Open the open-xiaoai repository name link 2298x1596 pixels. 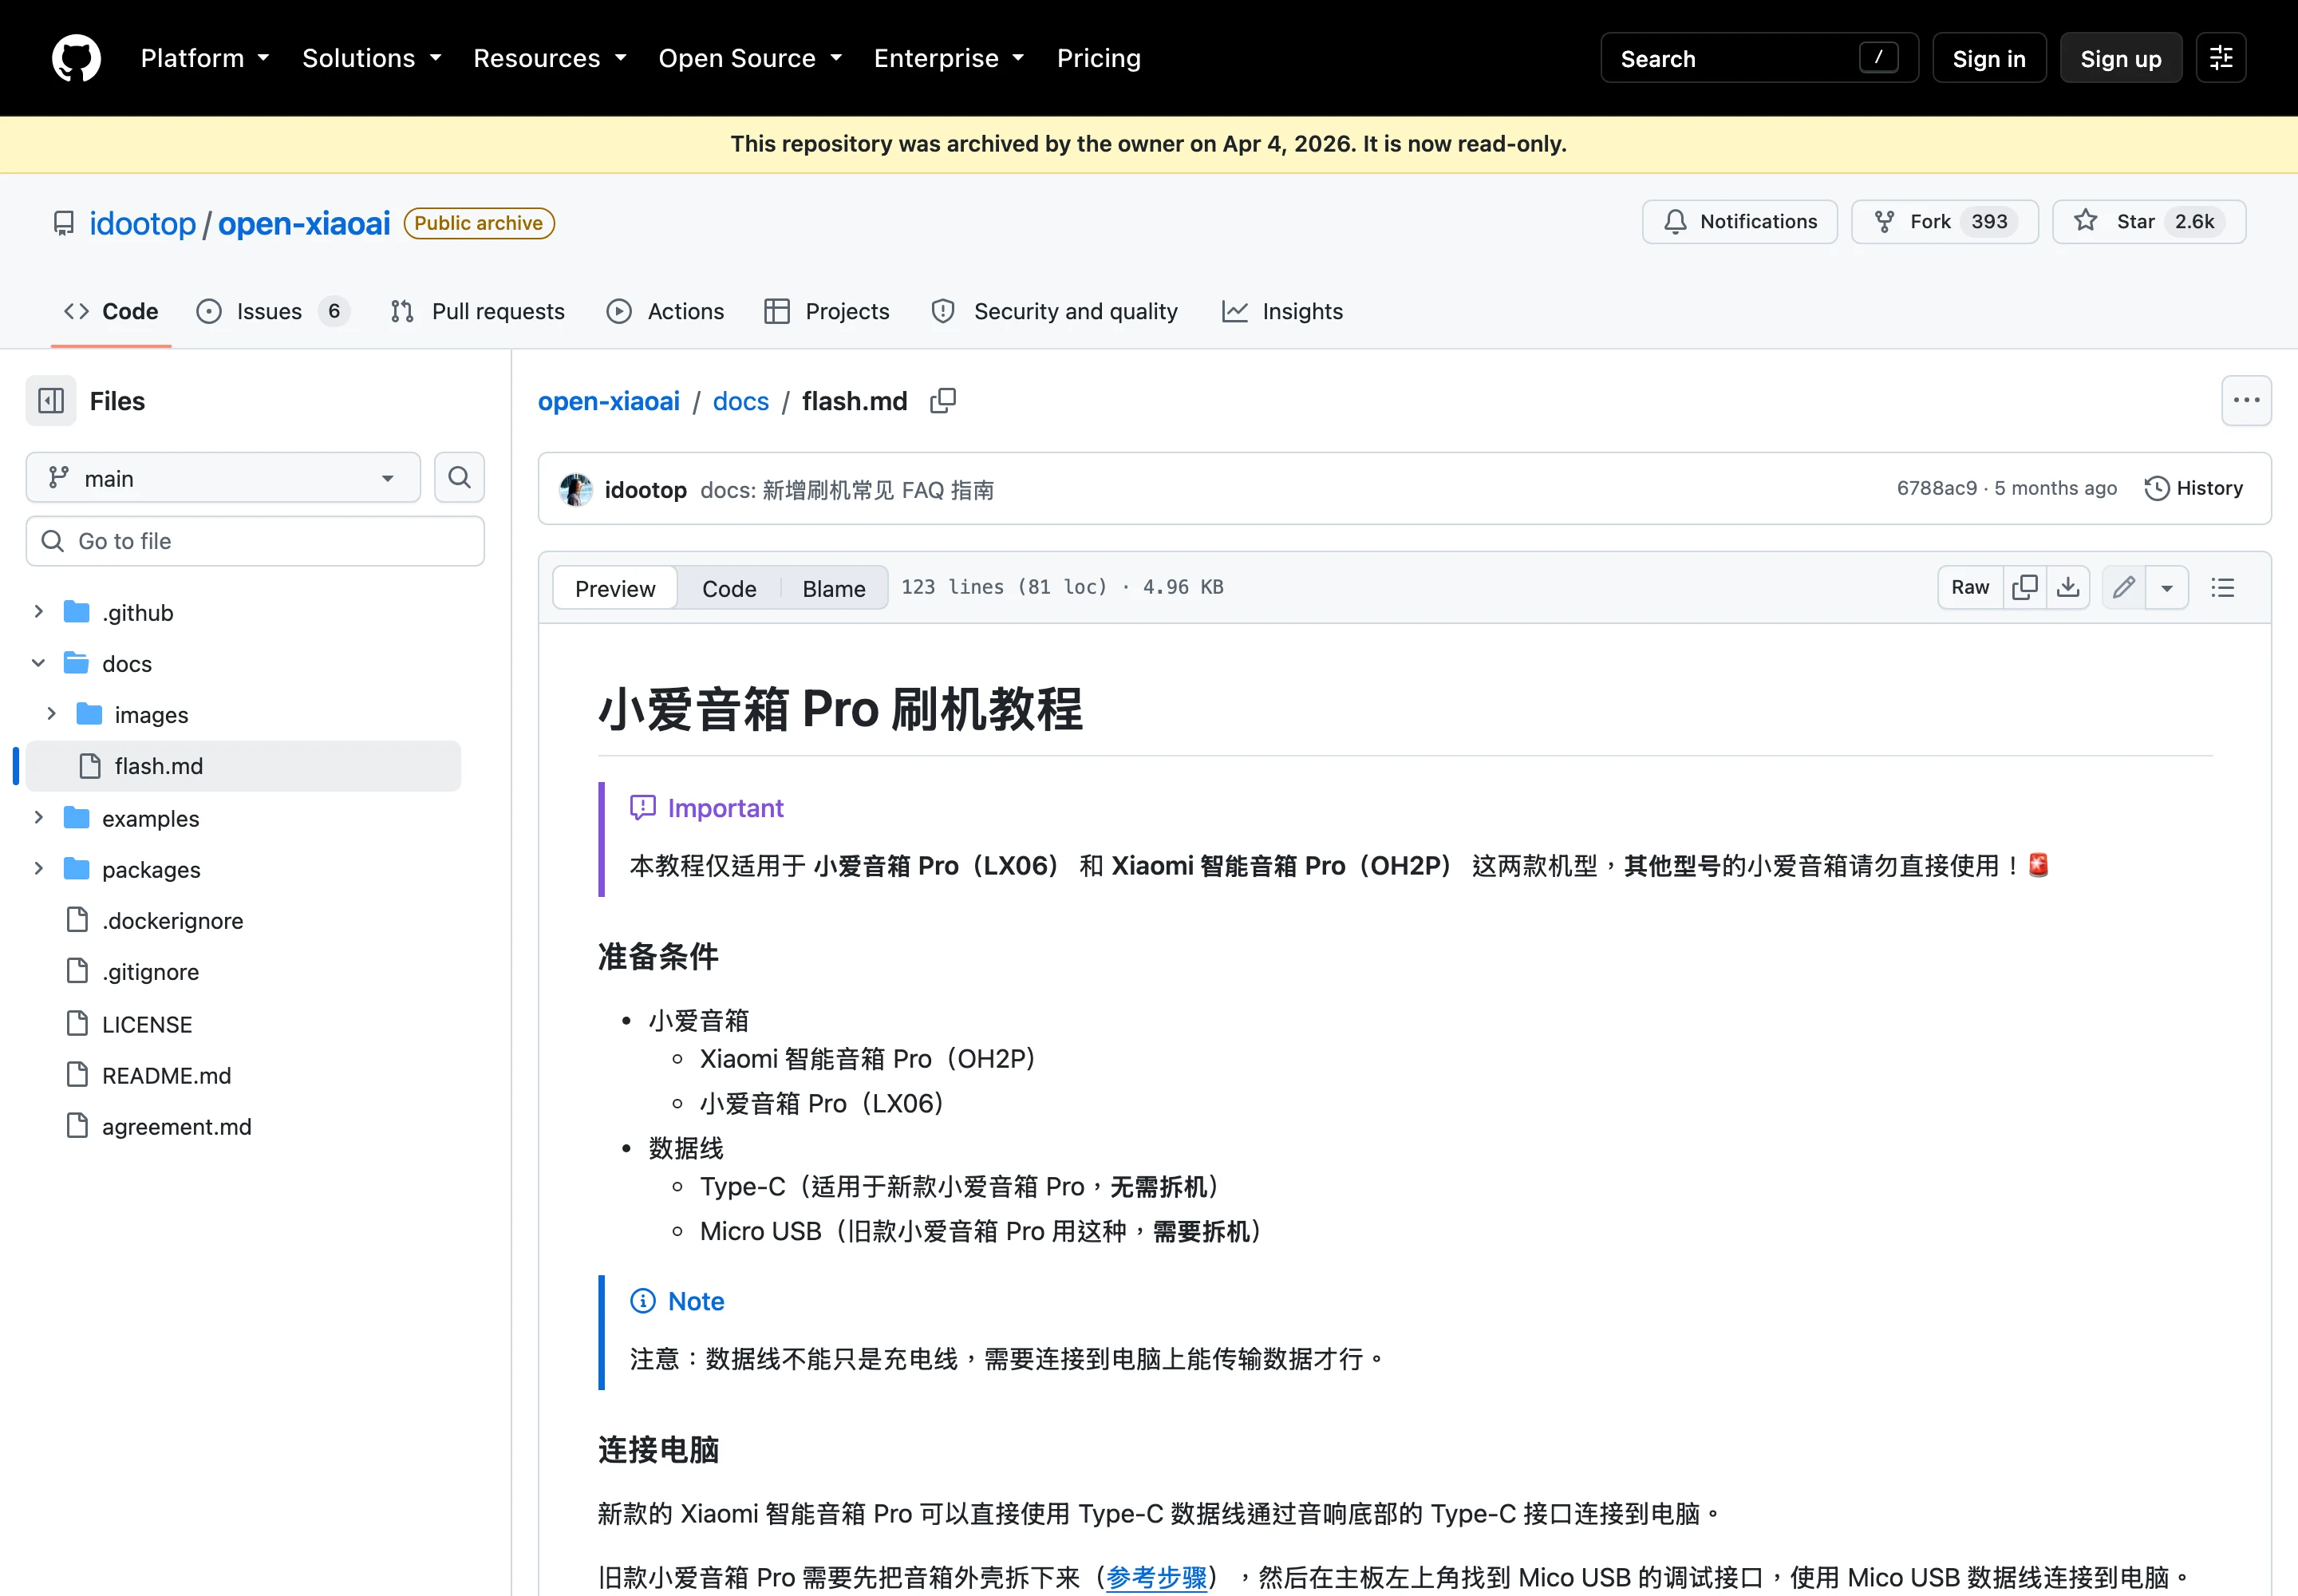(x=304, y=223)
